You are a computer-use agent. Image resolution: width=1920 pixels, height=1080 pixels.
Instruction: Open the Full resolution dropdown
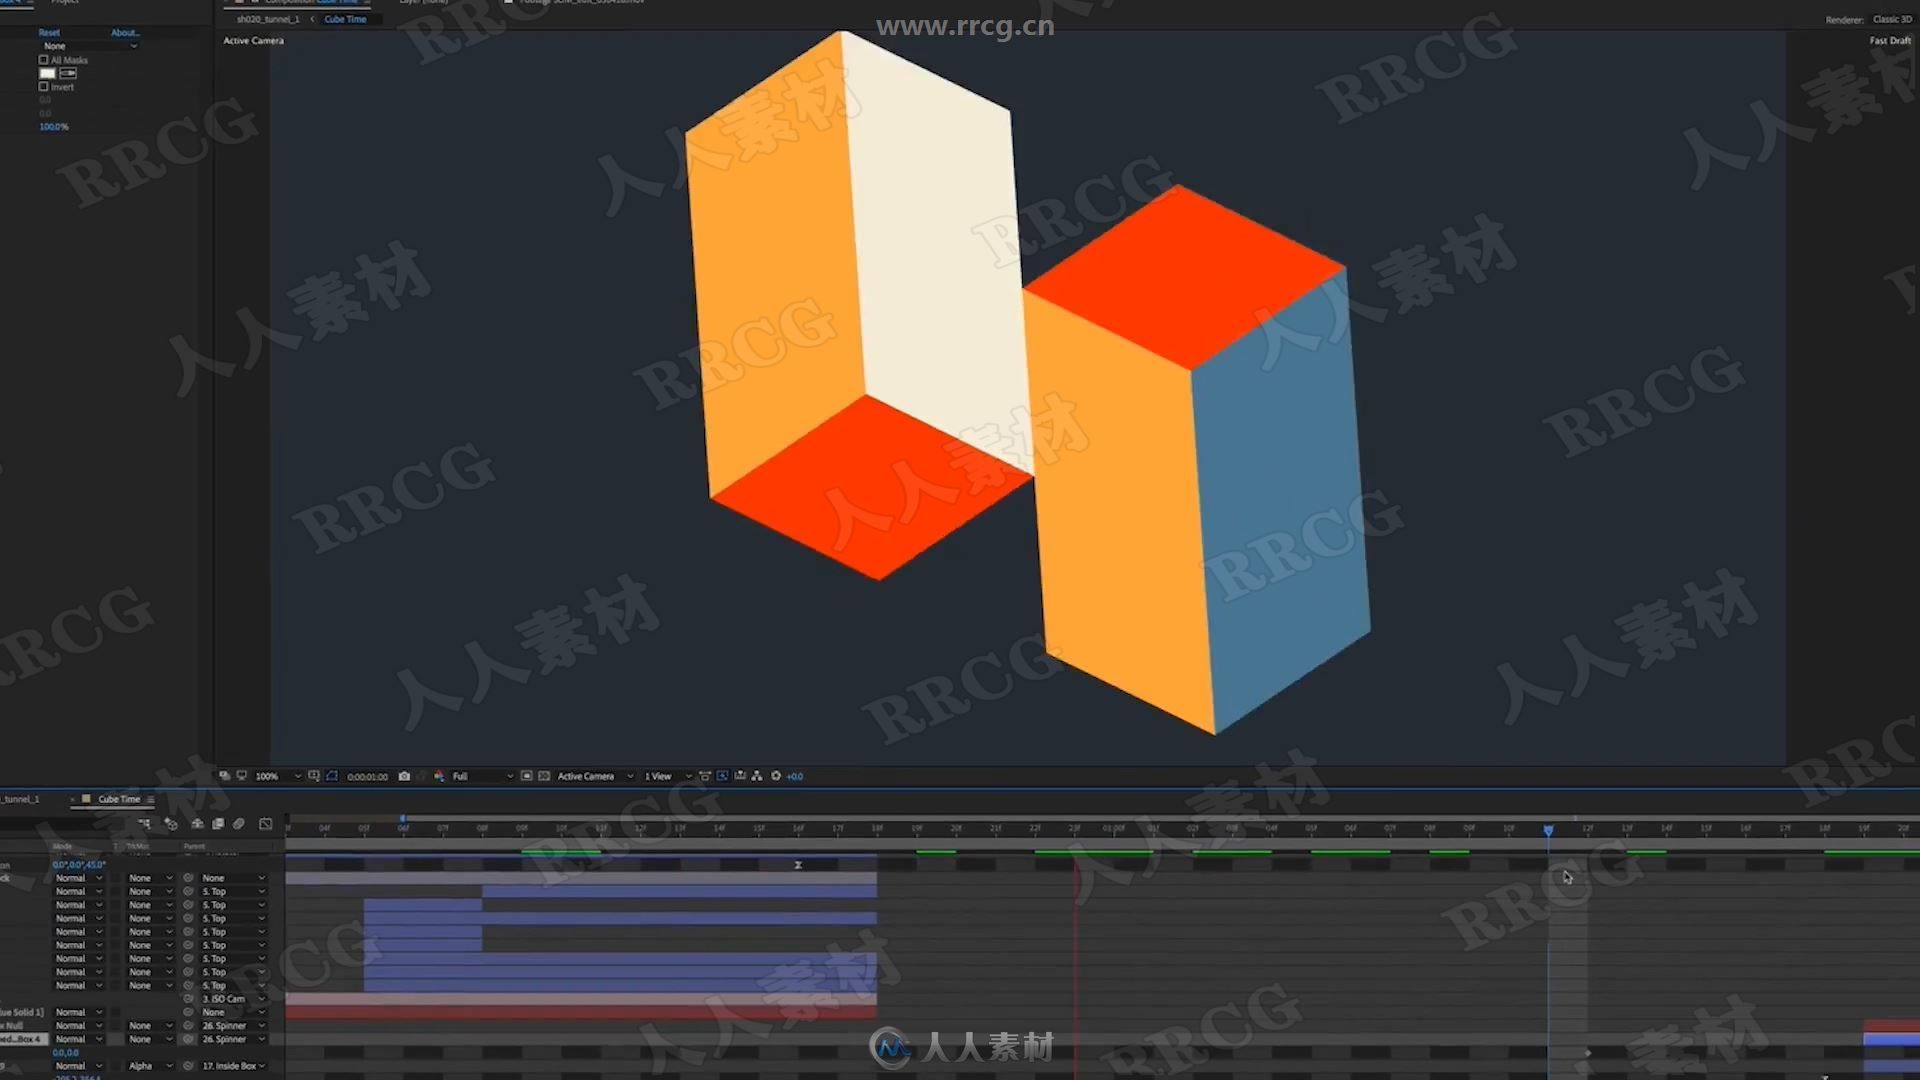pyautogui.click(x=482, y=776)
